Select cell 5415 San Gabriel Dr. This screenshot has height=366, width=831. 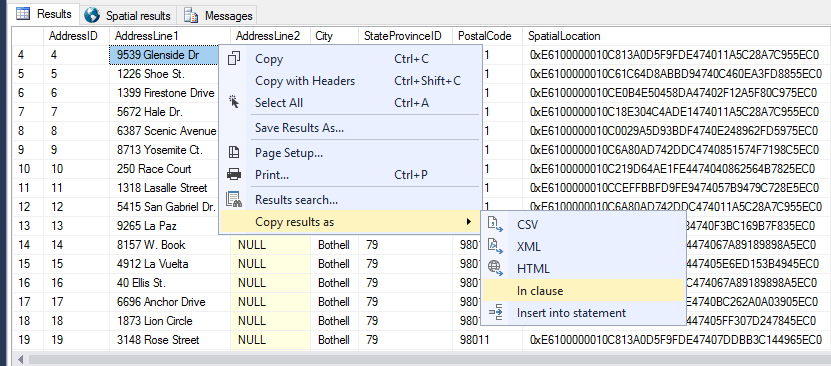(164, 207)
